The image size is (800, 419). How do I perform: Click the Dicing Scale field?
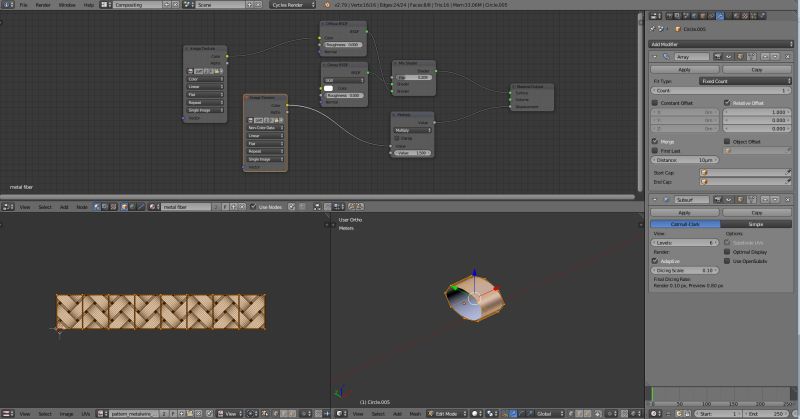[x=685, y=270]
